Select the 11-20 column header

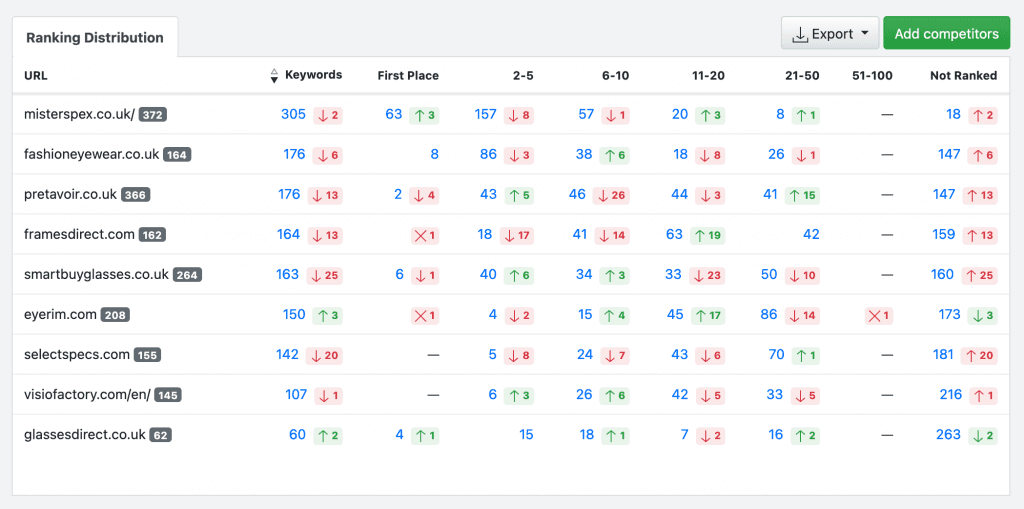point(708,76)
